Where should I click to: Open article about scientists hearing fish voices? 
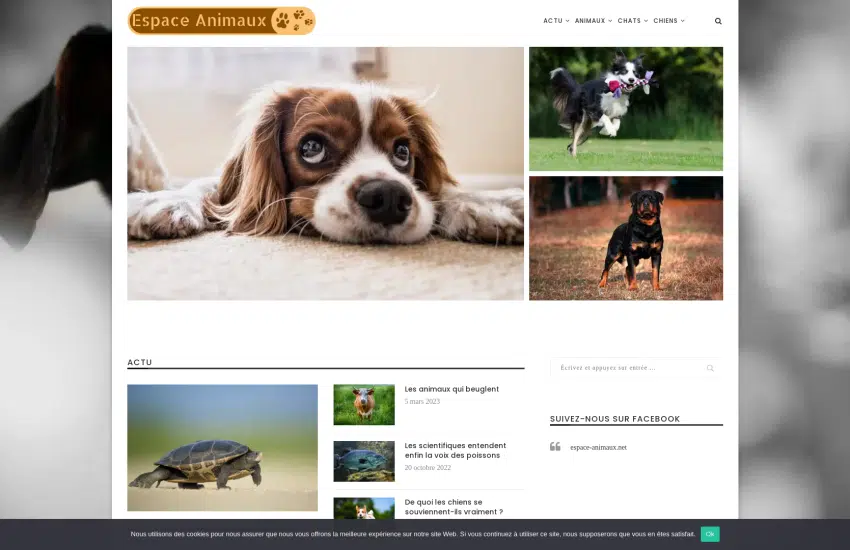point(455,450)
